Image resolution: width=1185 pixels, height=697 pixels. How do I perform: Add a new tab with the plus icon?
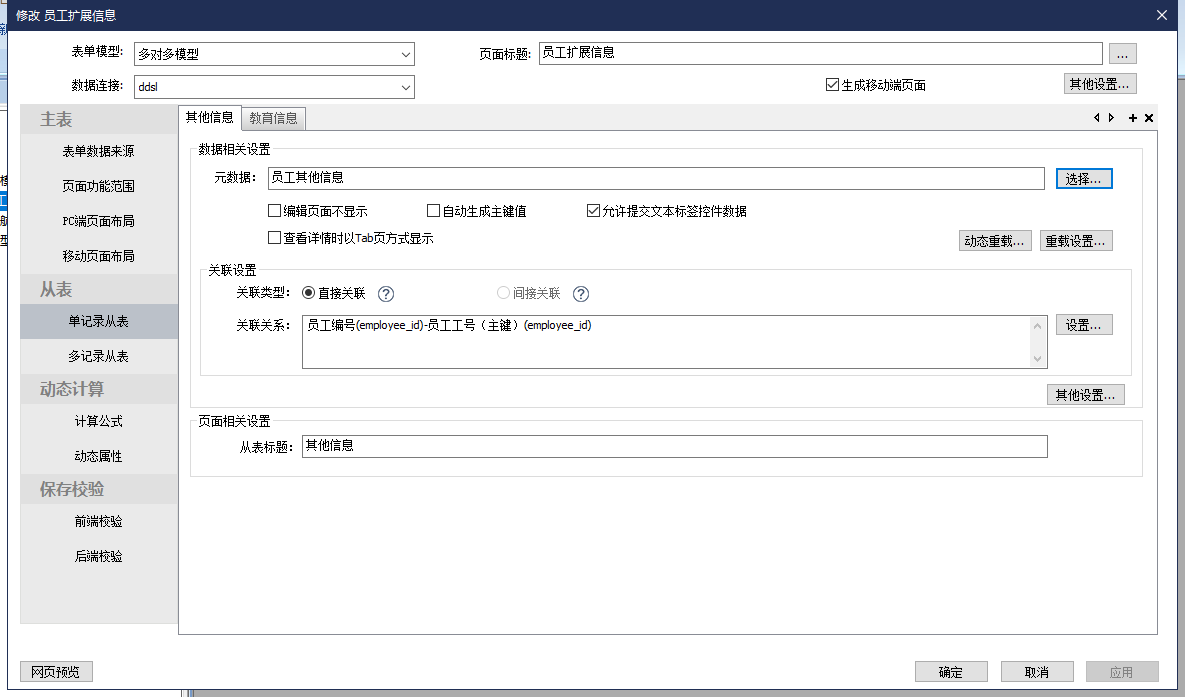1133,118
